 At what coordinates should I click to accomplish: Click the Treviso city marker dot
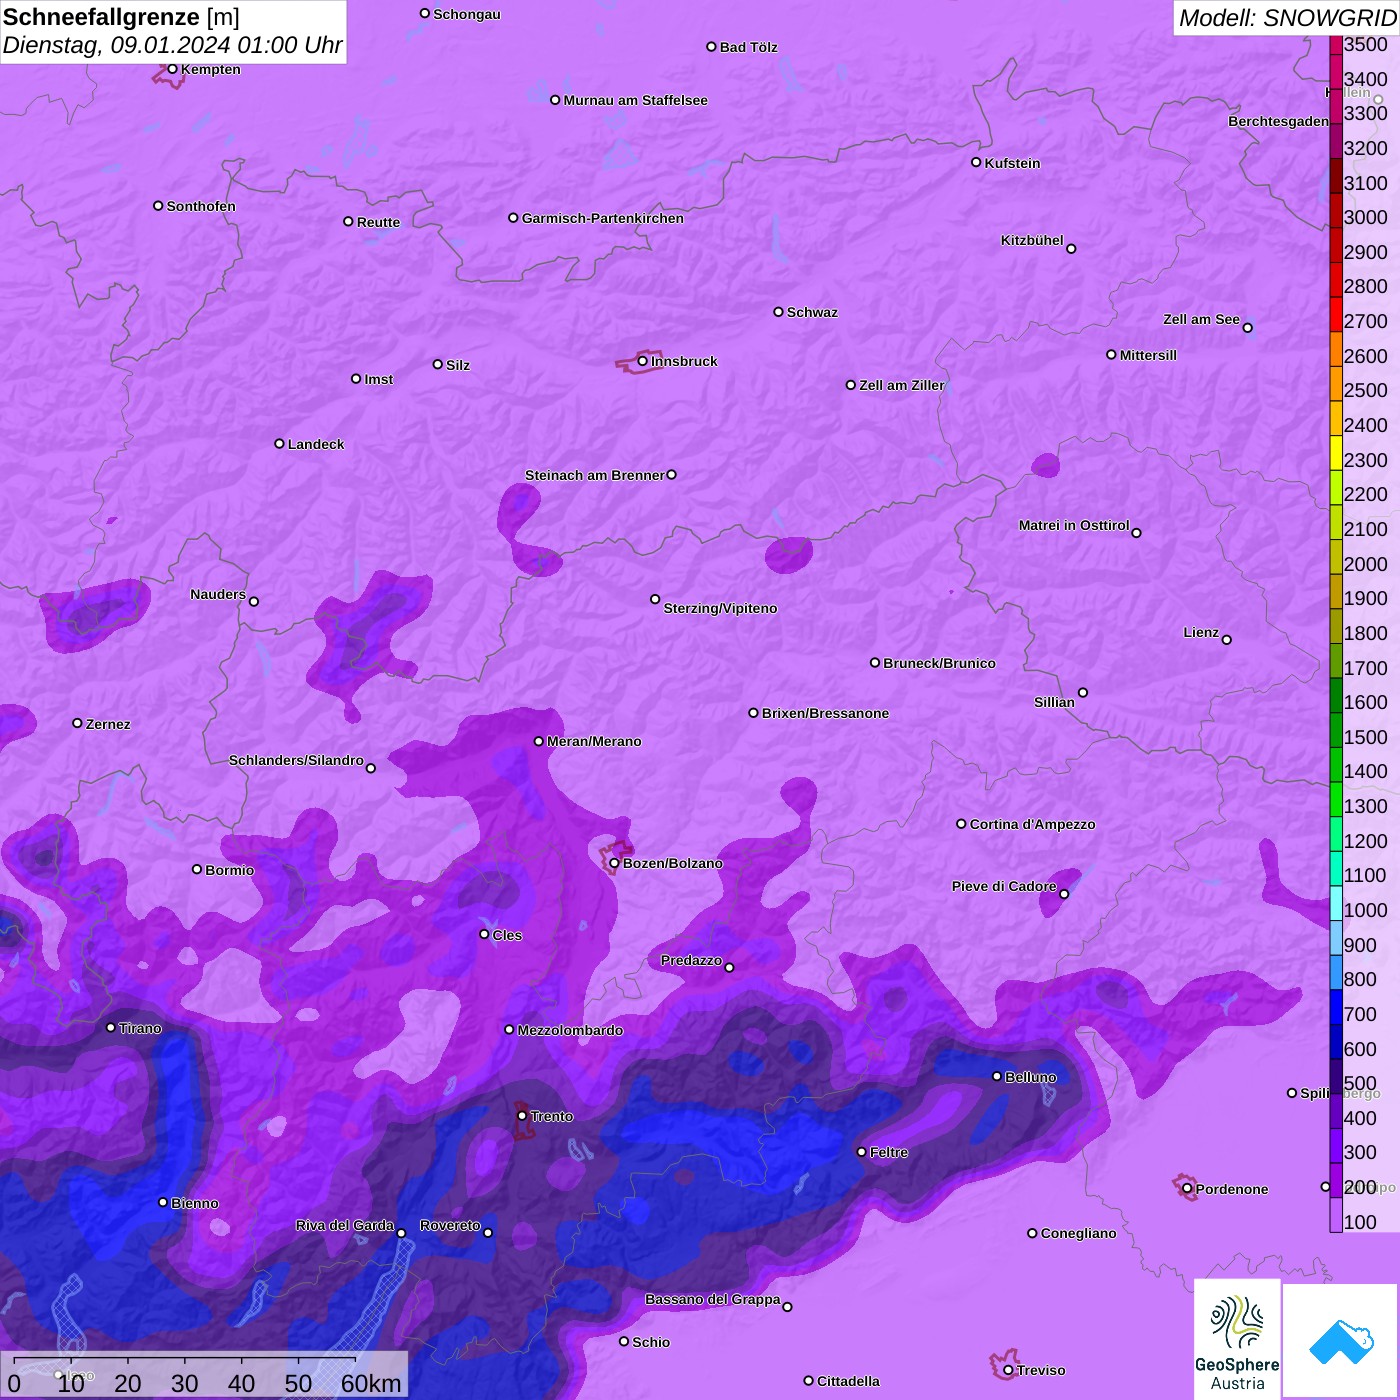click(x=1008, y=1370)
